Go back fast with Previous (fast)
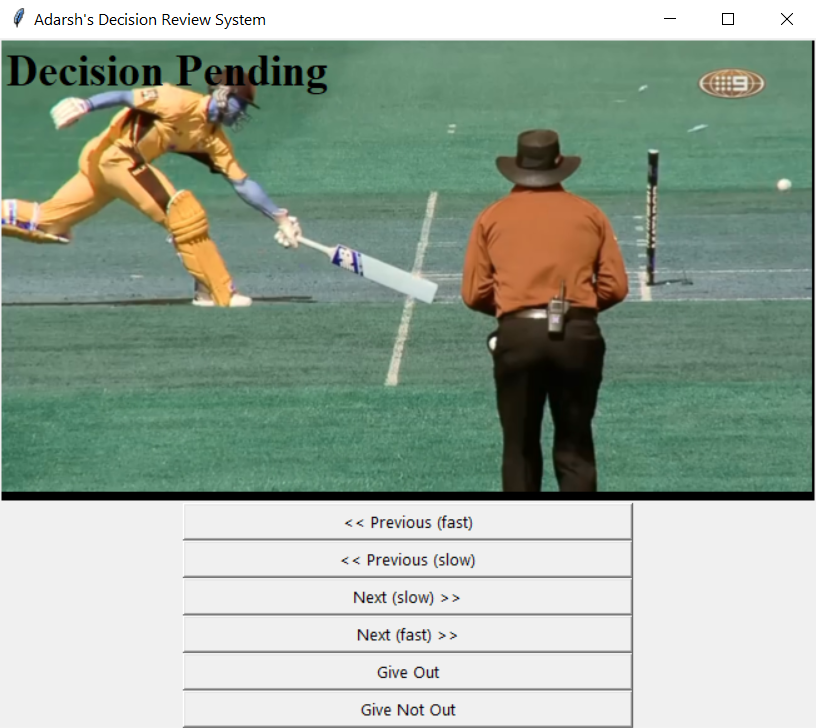The width and height of the screenshot is (816, 728). pyautogui.click(x=407, y=522)
